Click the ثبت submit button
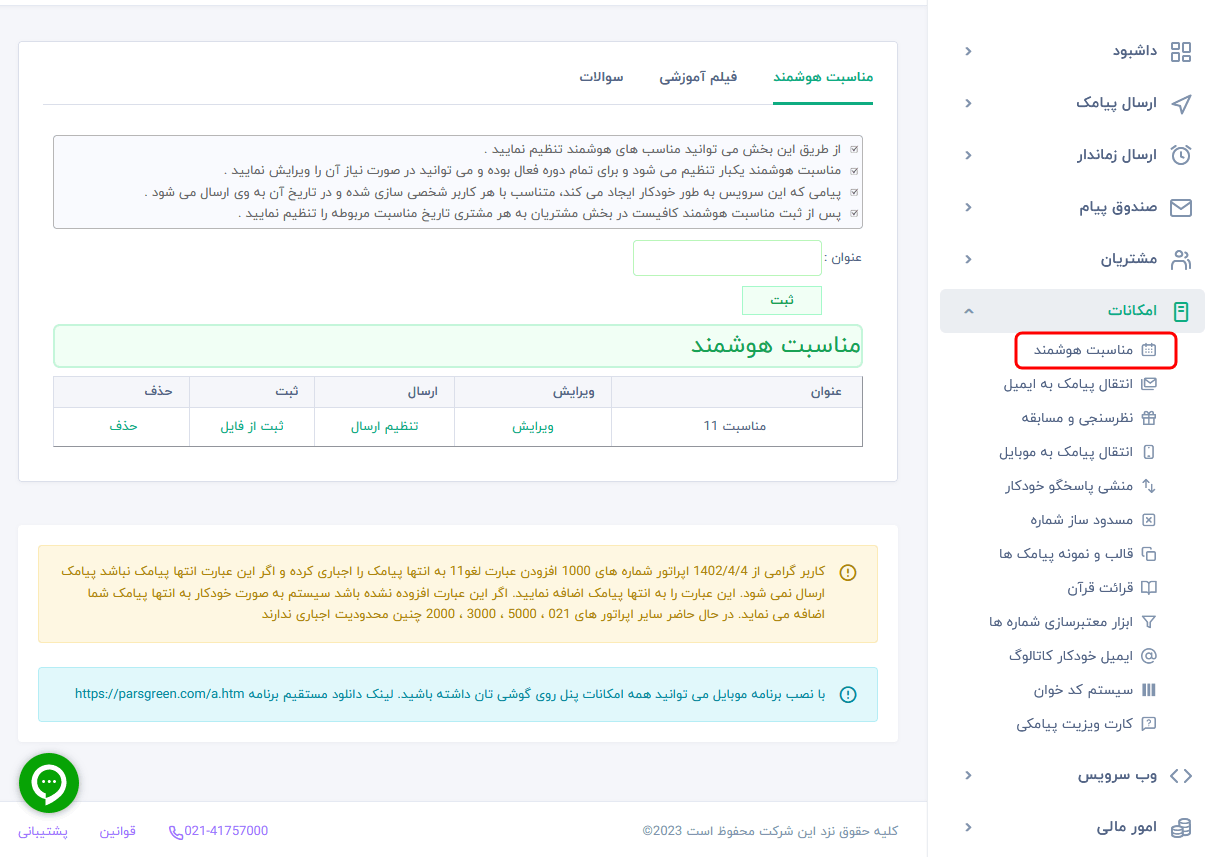The width and height of the screenshot is (1212, 857). pyautogui.click(x=781, y=300)
